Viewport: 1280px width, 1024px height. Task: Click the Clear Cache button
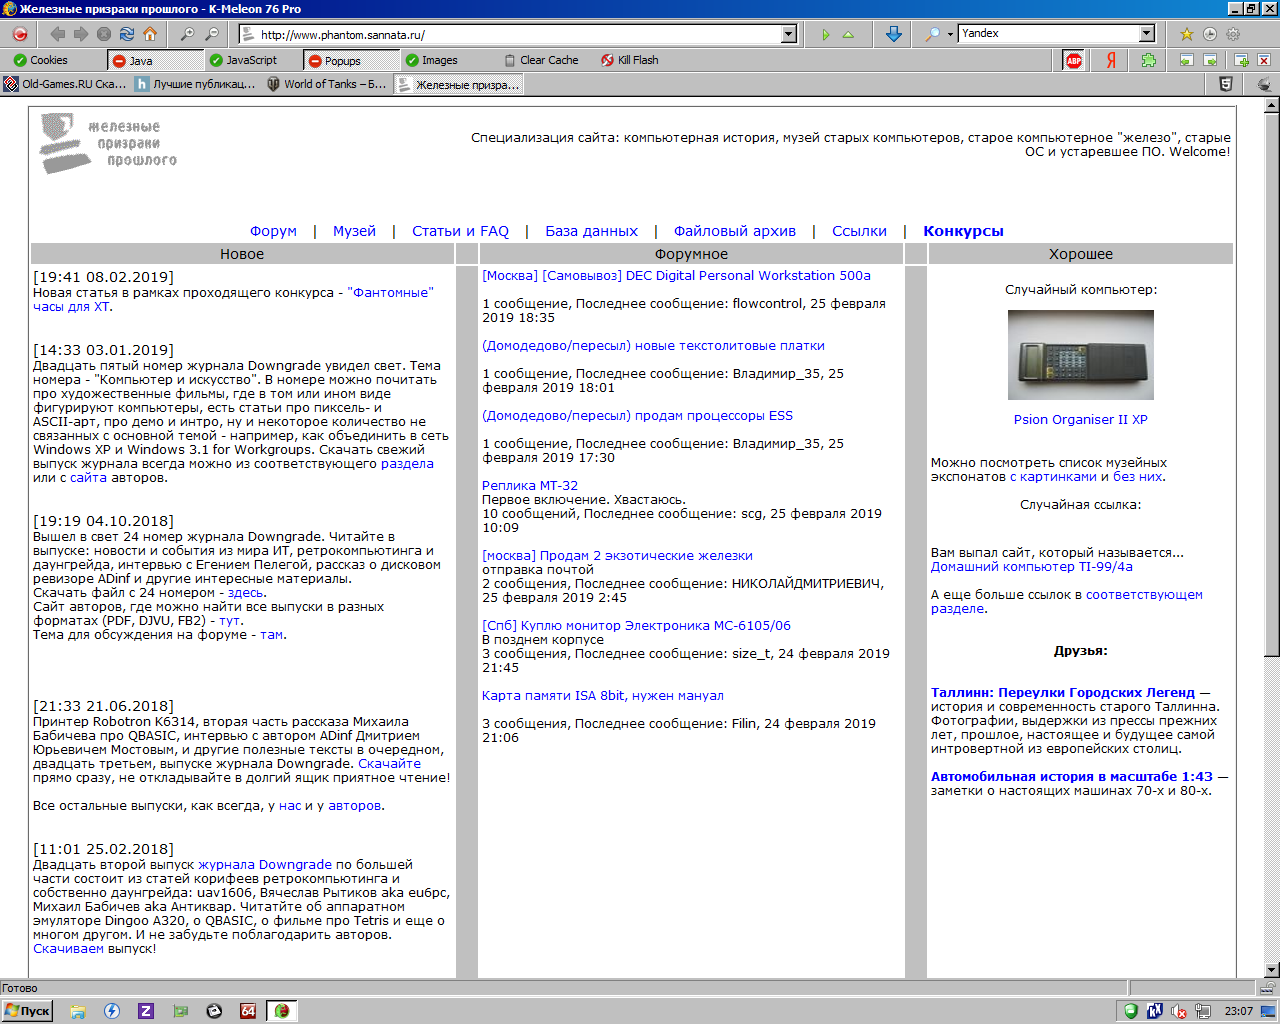541,60
